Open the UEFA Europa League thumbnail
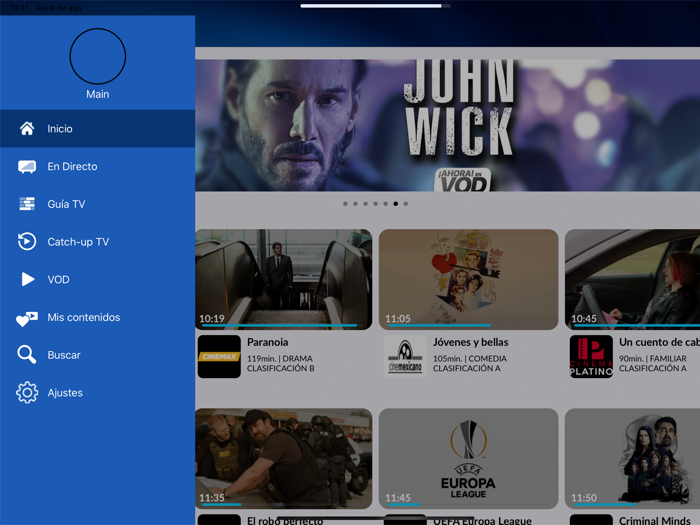The image size is (700, 525). coord(468,458)
